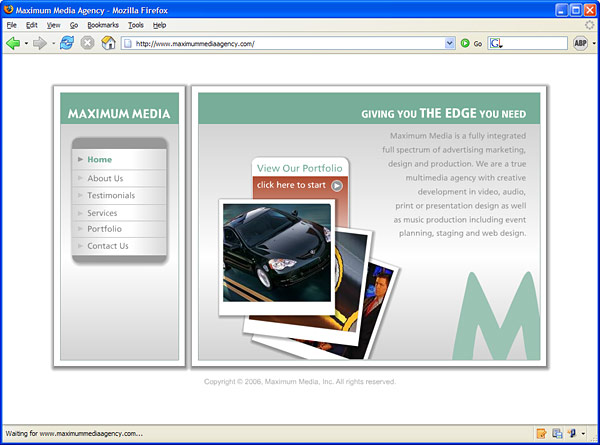Click the black car photo thumbnail
The image size is (600, 445).
pos(277,253)
